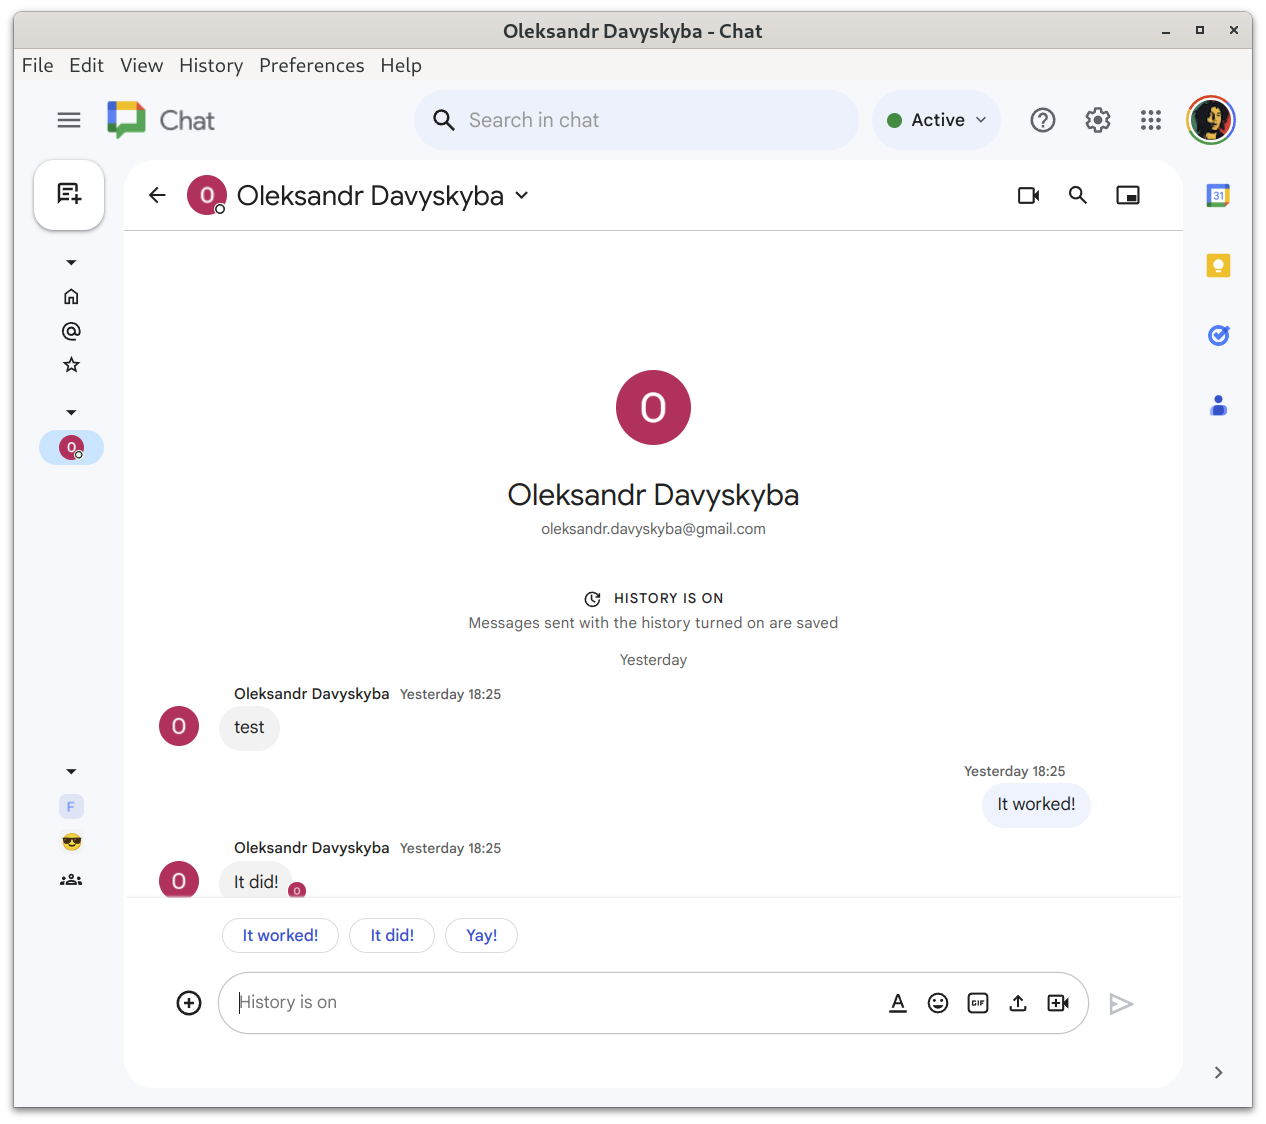
Task: Start a video call with Oleksandr
Action: coord(1028,195)
